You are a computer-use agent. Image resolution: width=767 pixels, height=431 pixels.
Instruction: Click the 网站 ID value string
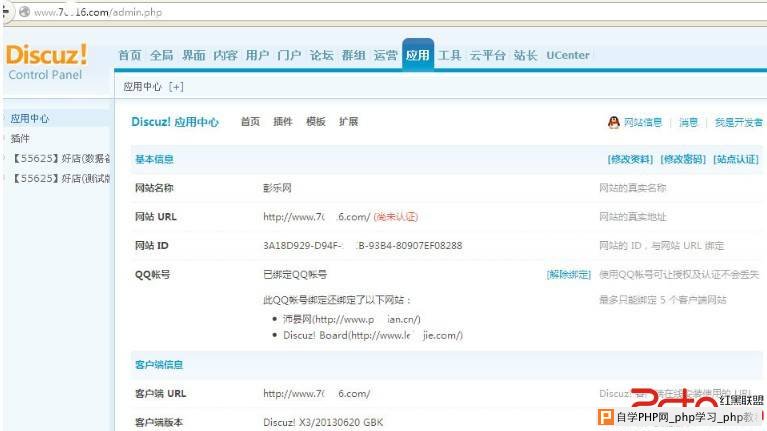click(362, 246)
